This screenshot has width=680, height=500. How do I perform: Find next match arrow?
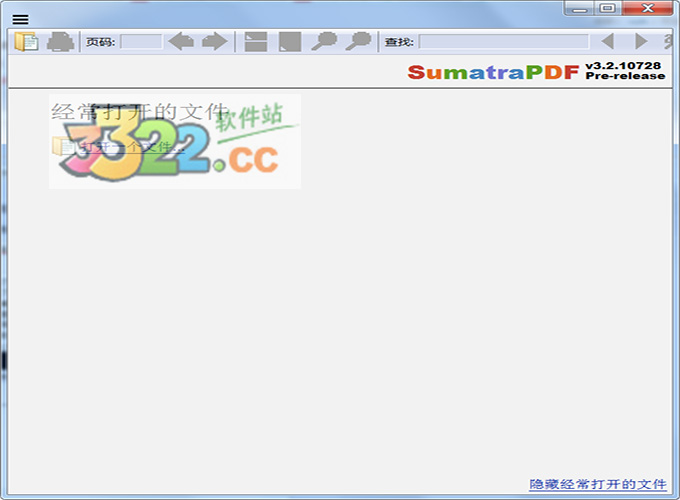pyautogui.click(x=641, y=42)
